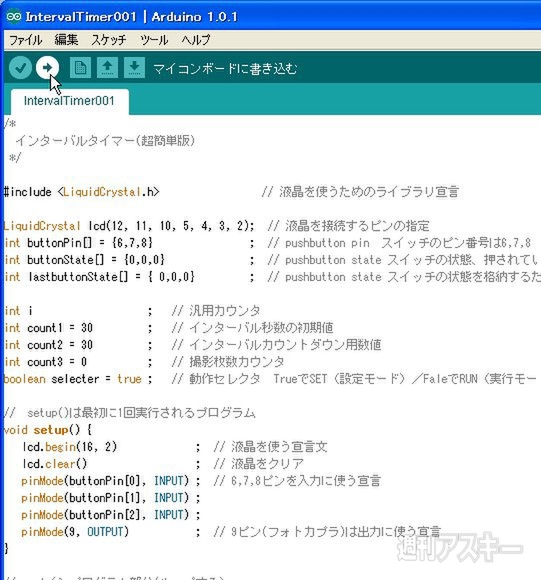The height and width of the screenshot is (580, 541).
Task: Open the ツール menu
Action: (x=154, y=40)
